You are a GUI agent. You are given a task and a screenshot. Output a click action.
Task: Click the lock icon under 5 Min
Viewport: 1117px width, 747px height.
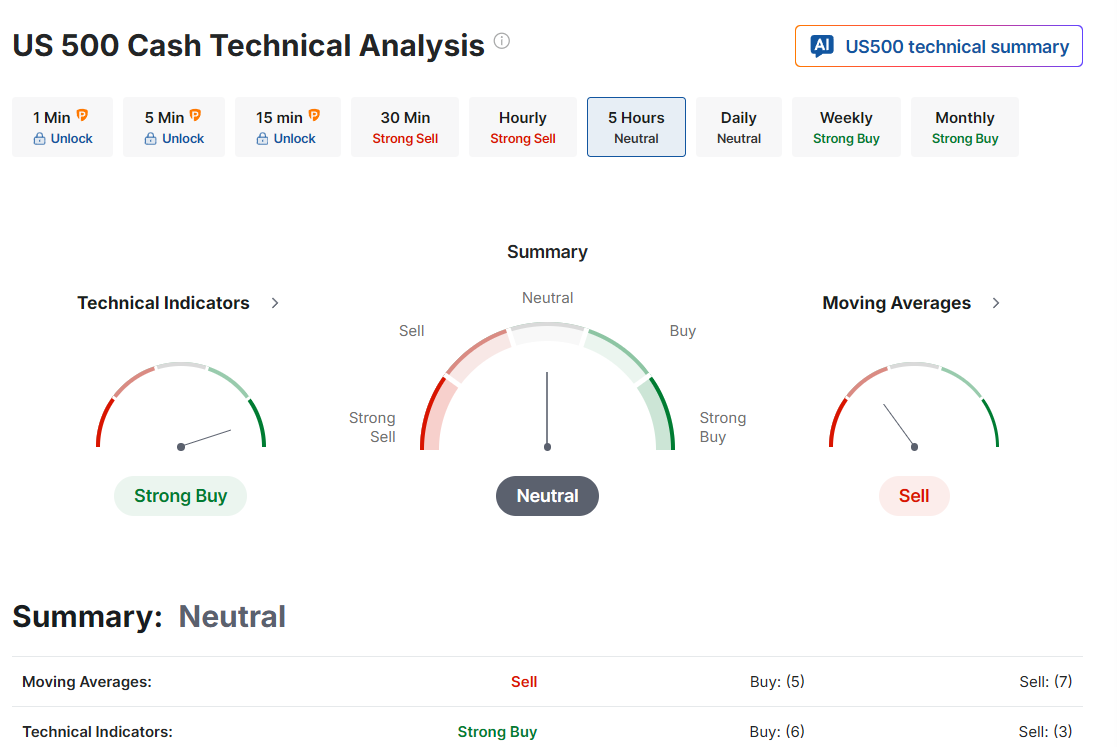pos(150,139)
